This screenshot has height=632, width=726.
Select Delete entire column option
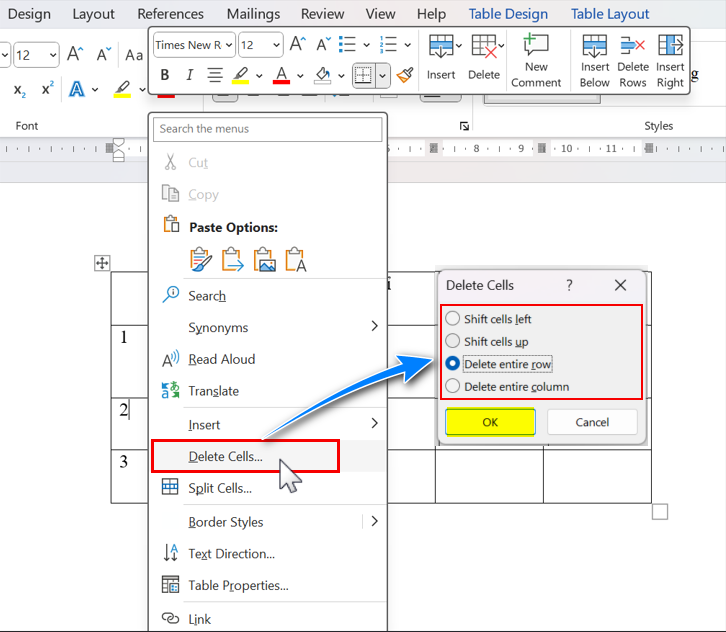pyautogui.click(x=453, y=386)
